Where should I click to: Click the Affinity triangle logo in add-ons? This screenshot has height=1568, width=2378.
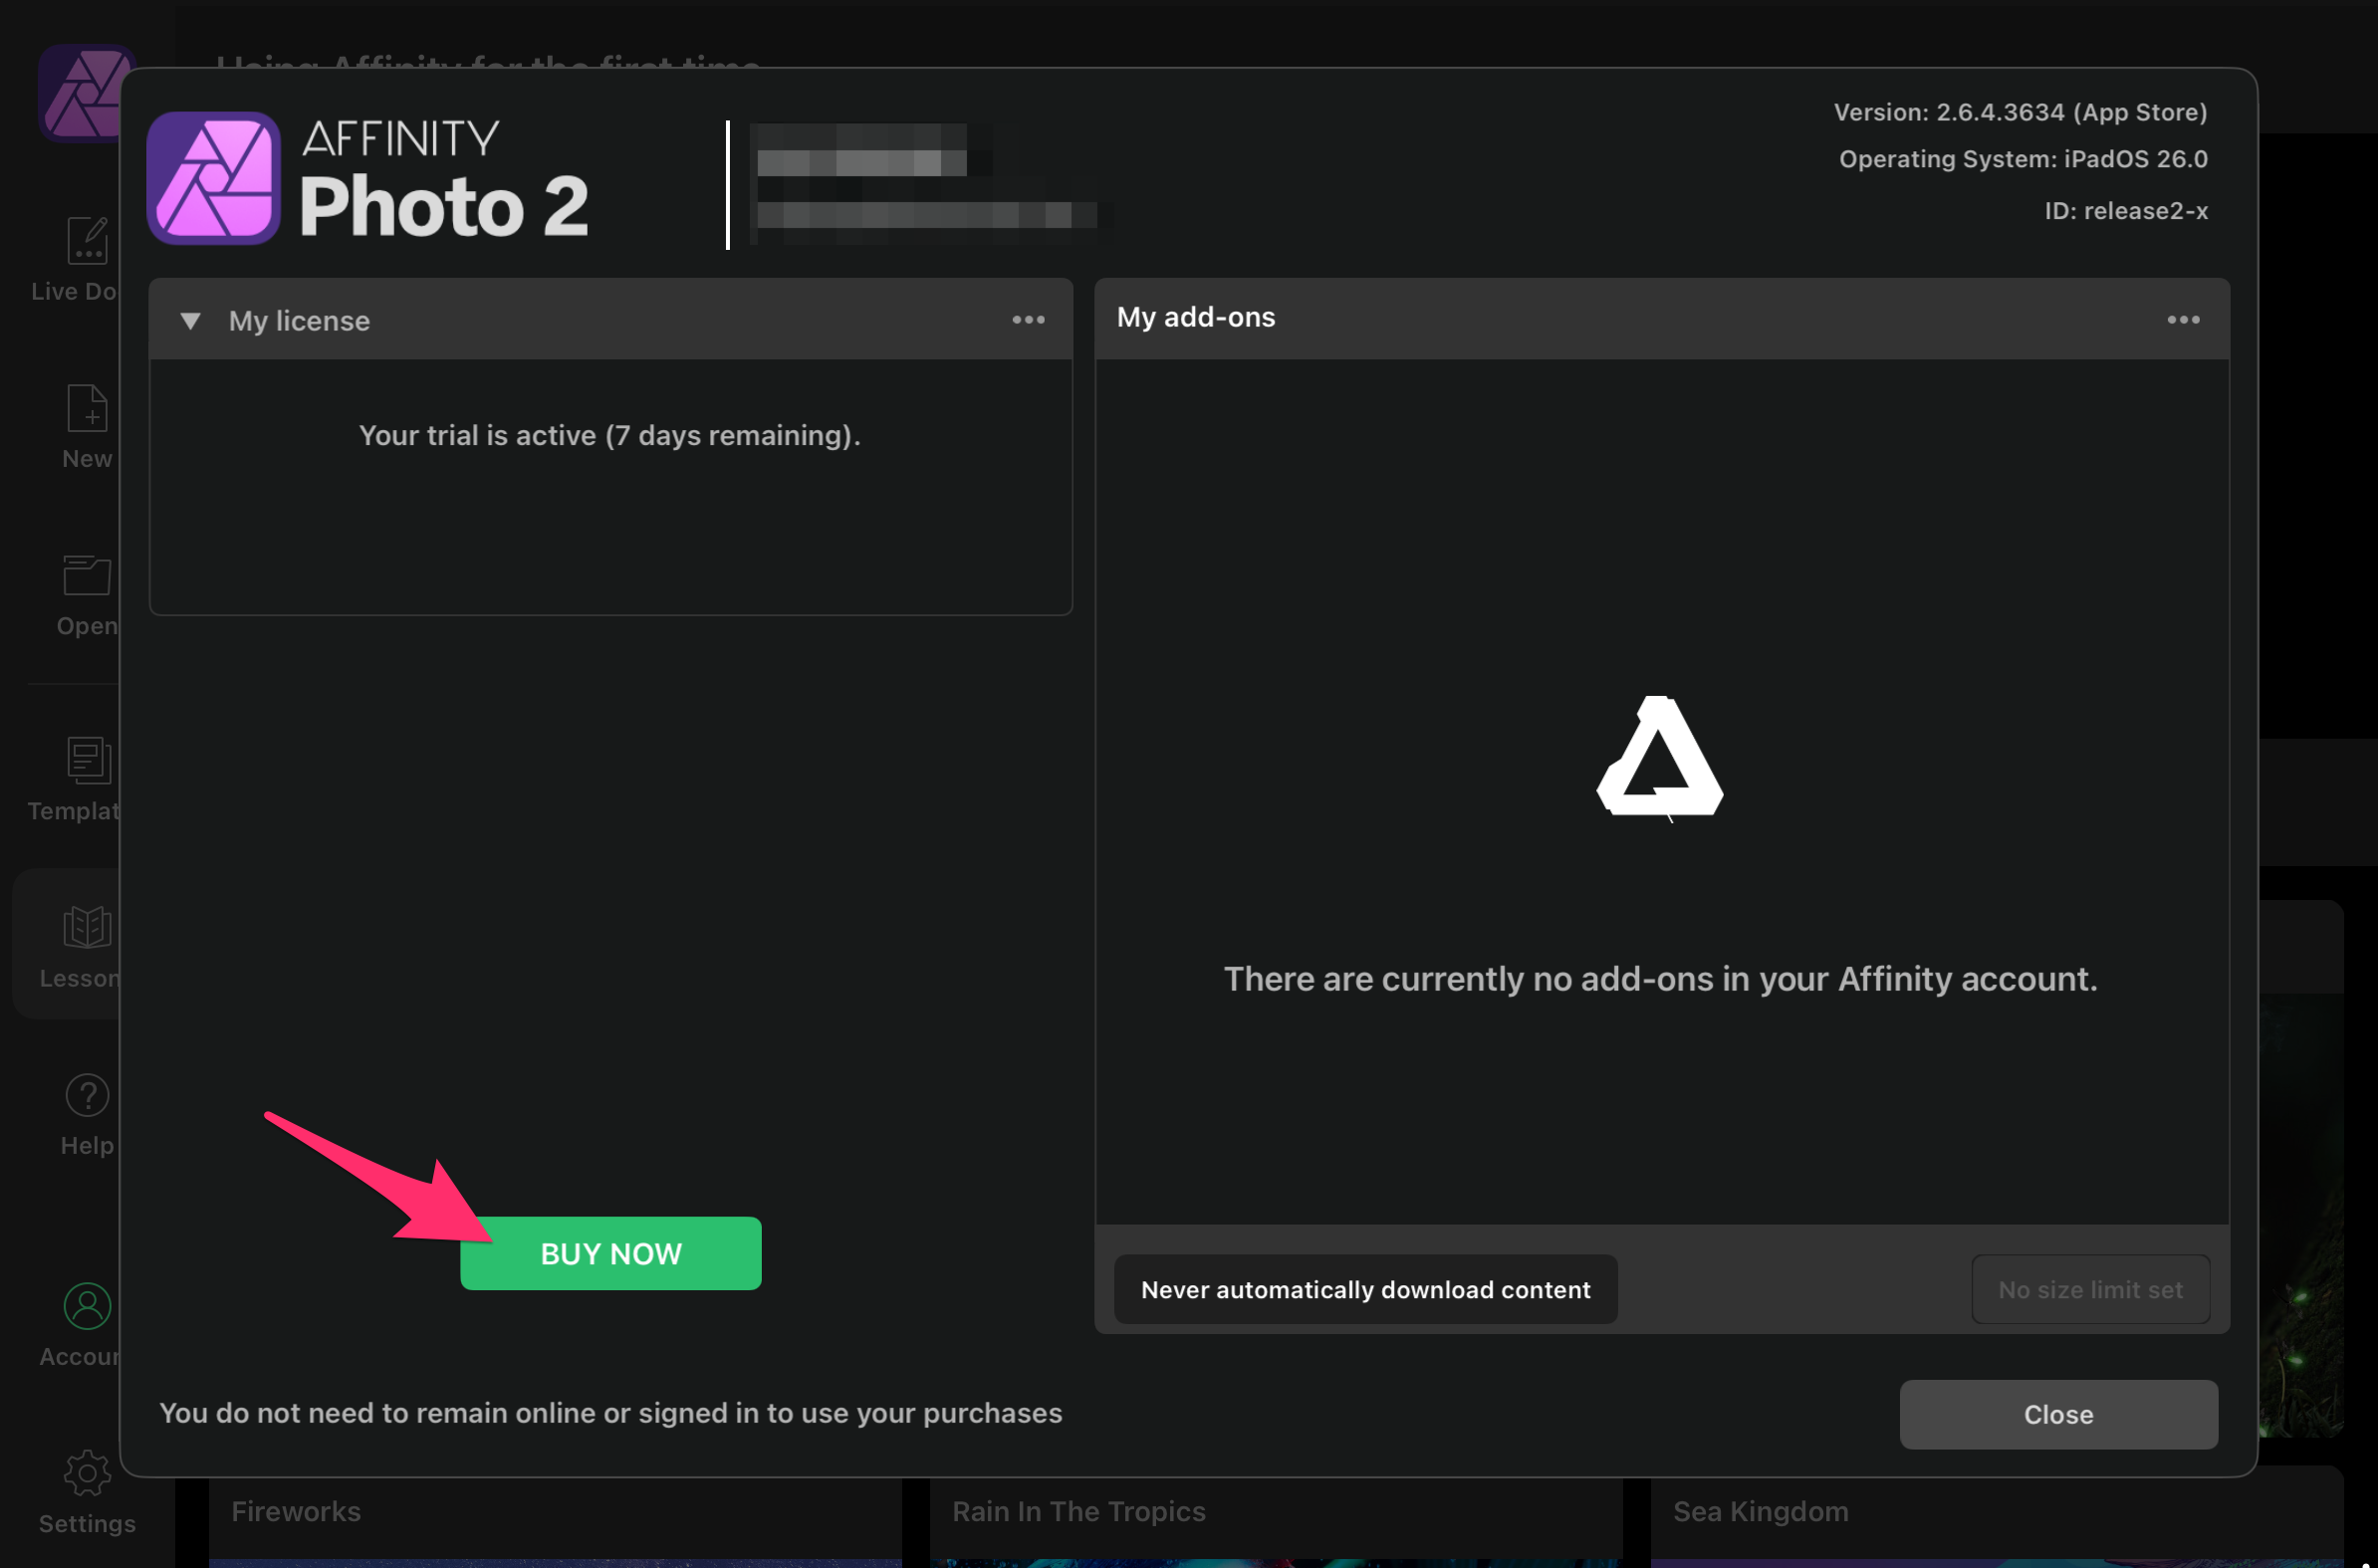point(1659,758)
